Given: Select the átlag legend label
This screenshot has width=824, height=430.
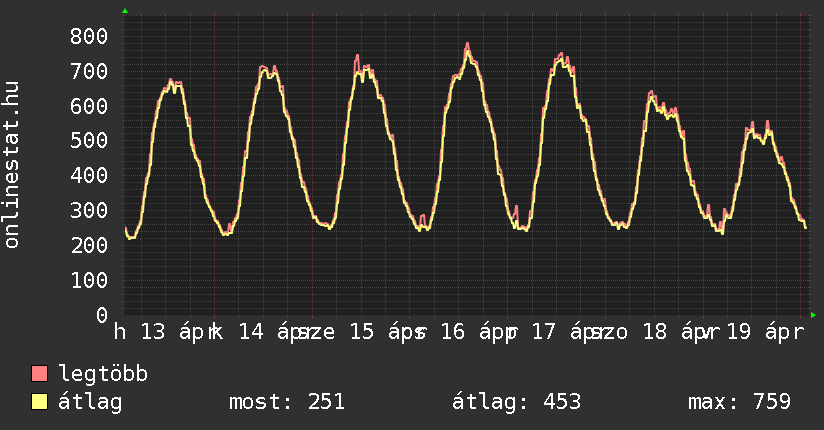Looking at the screenshot, I should click(x=90, y=402).
